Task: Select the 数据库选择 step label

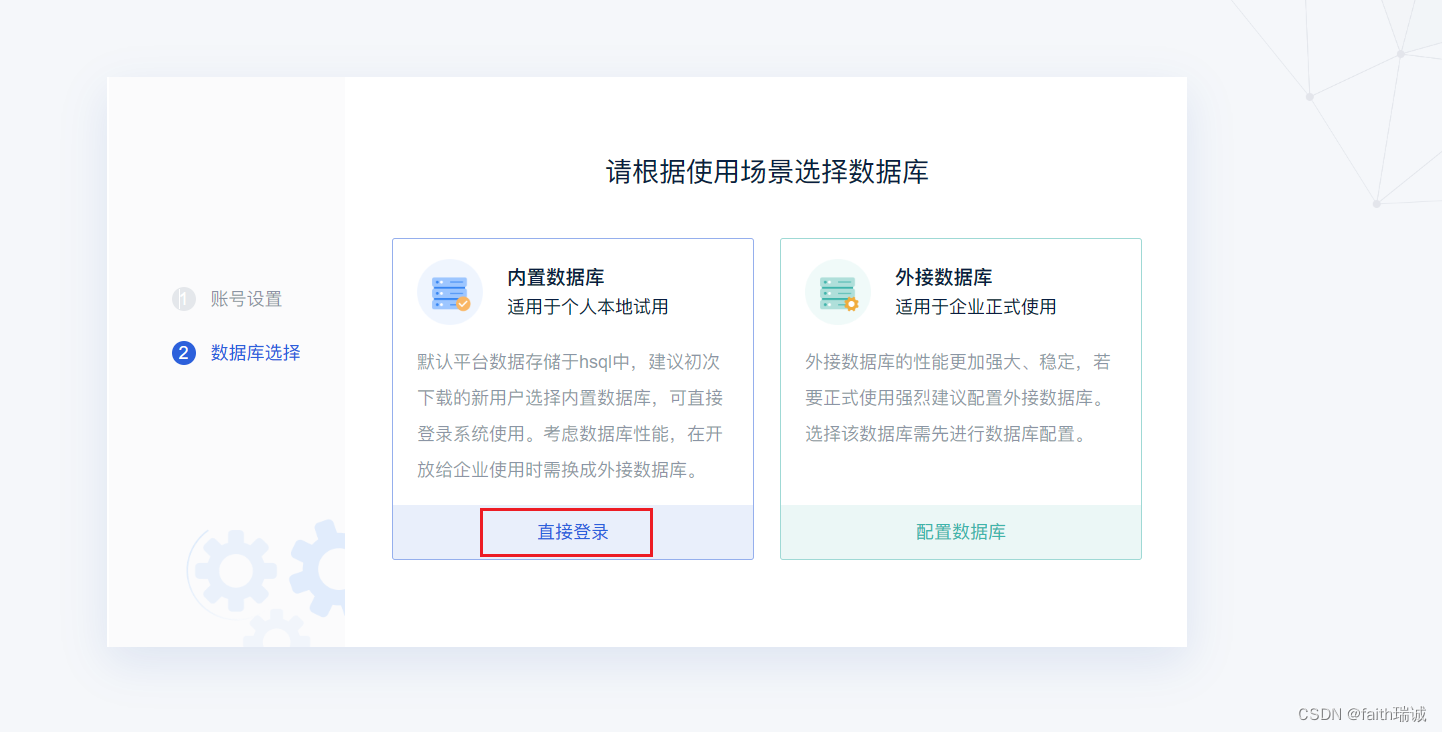Action: [x=255, y=353]
